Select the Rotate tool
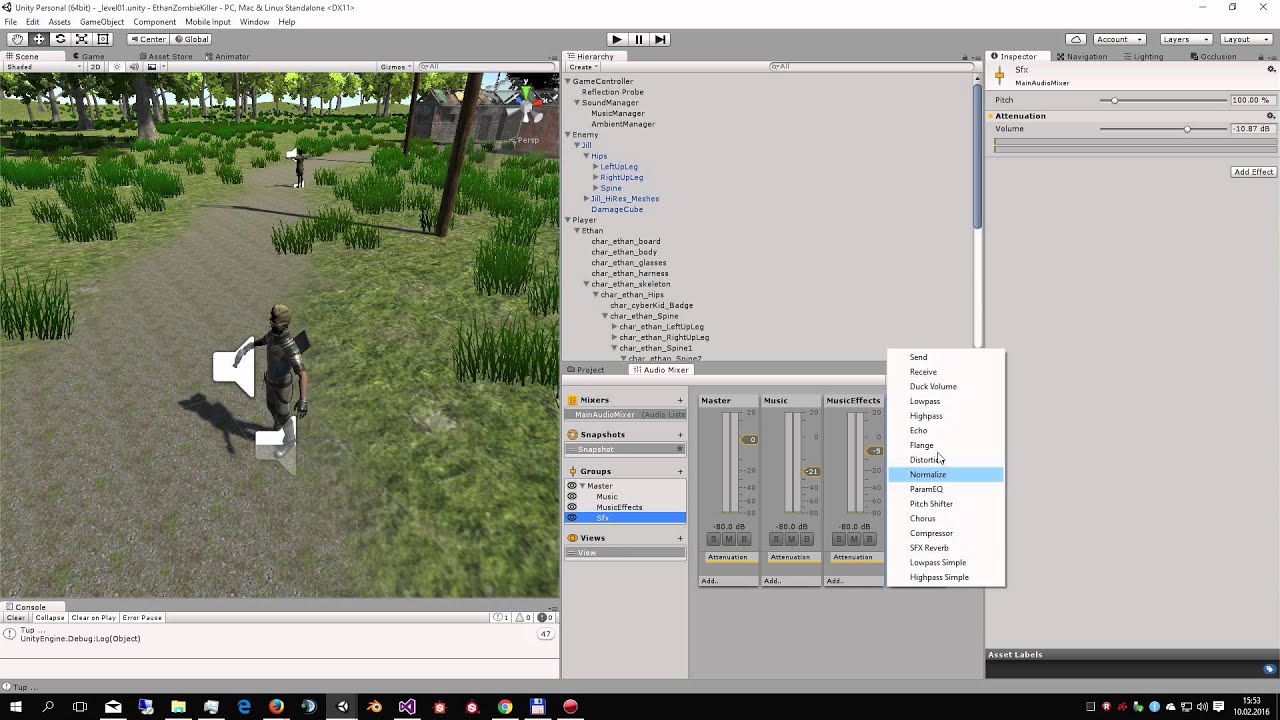The width and height of the screenshot is (1280, 720). coord(60,39)
